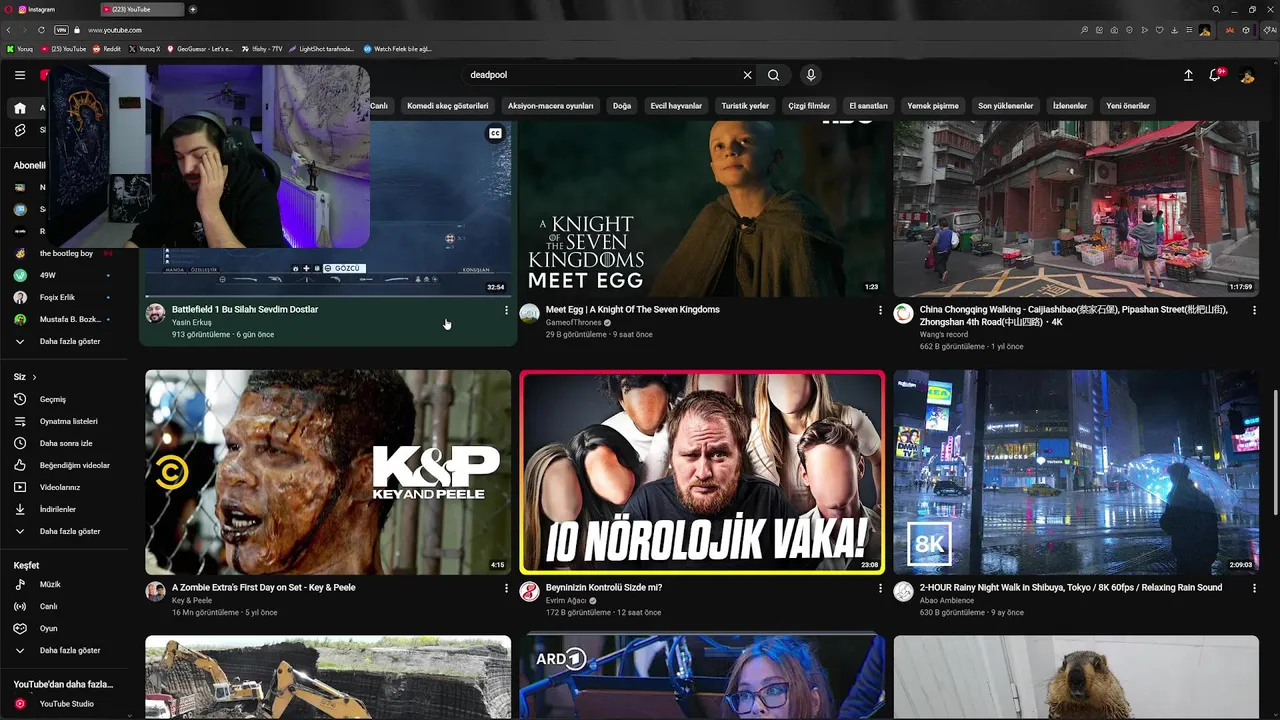Open YouTube notifications bell

point(1216,75)
